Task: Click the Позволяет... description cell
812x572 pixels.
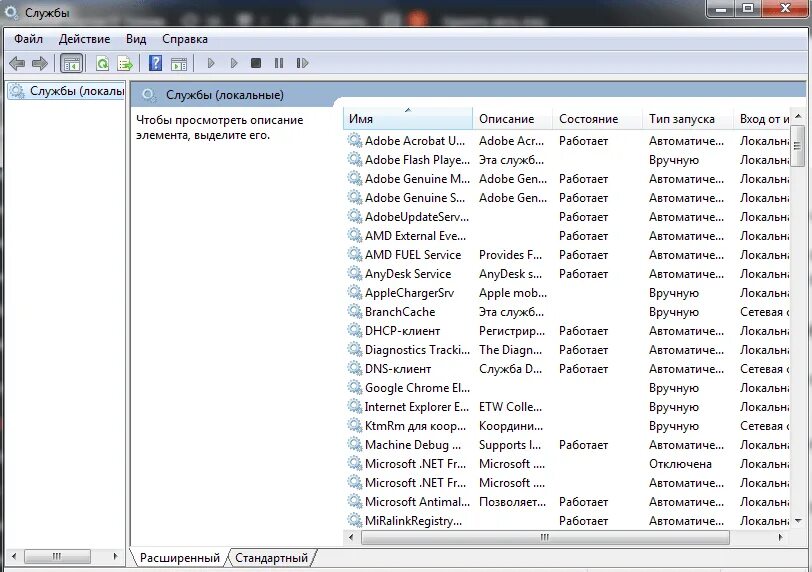Action: click(x=512, y=501)
